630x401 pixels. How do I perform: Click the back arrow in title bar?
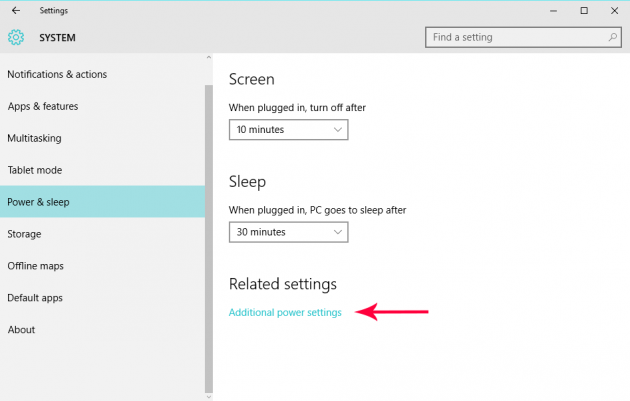[15, 10]
